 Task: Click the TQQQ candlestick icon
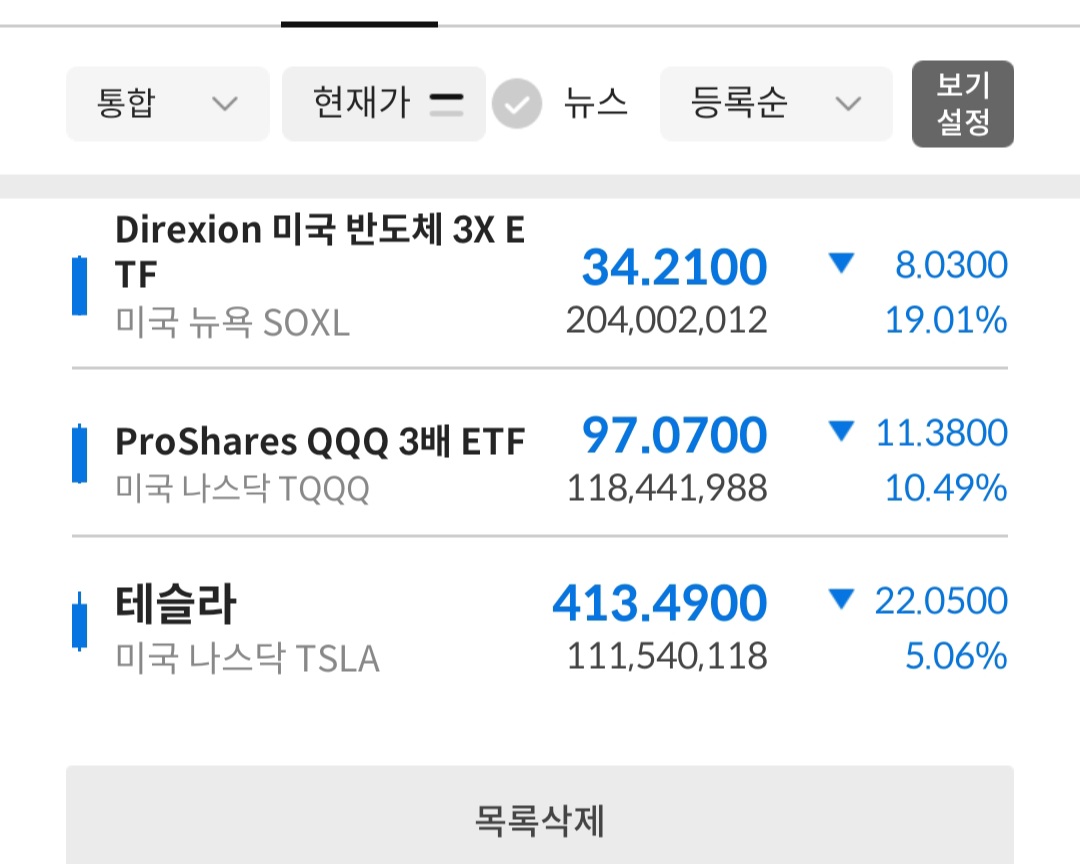[x=79, y=455]
